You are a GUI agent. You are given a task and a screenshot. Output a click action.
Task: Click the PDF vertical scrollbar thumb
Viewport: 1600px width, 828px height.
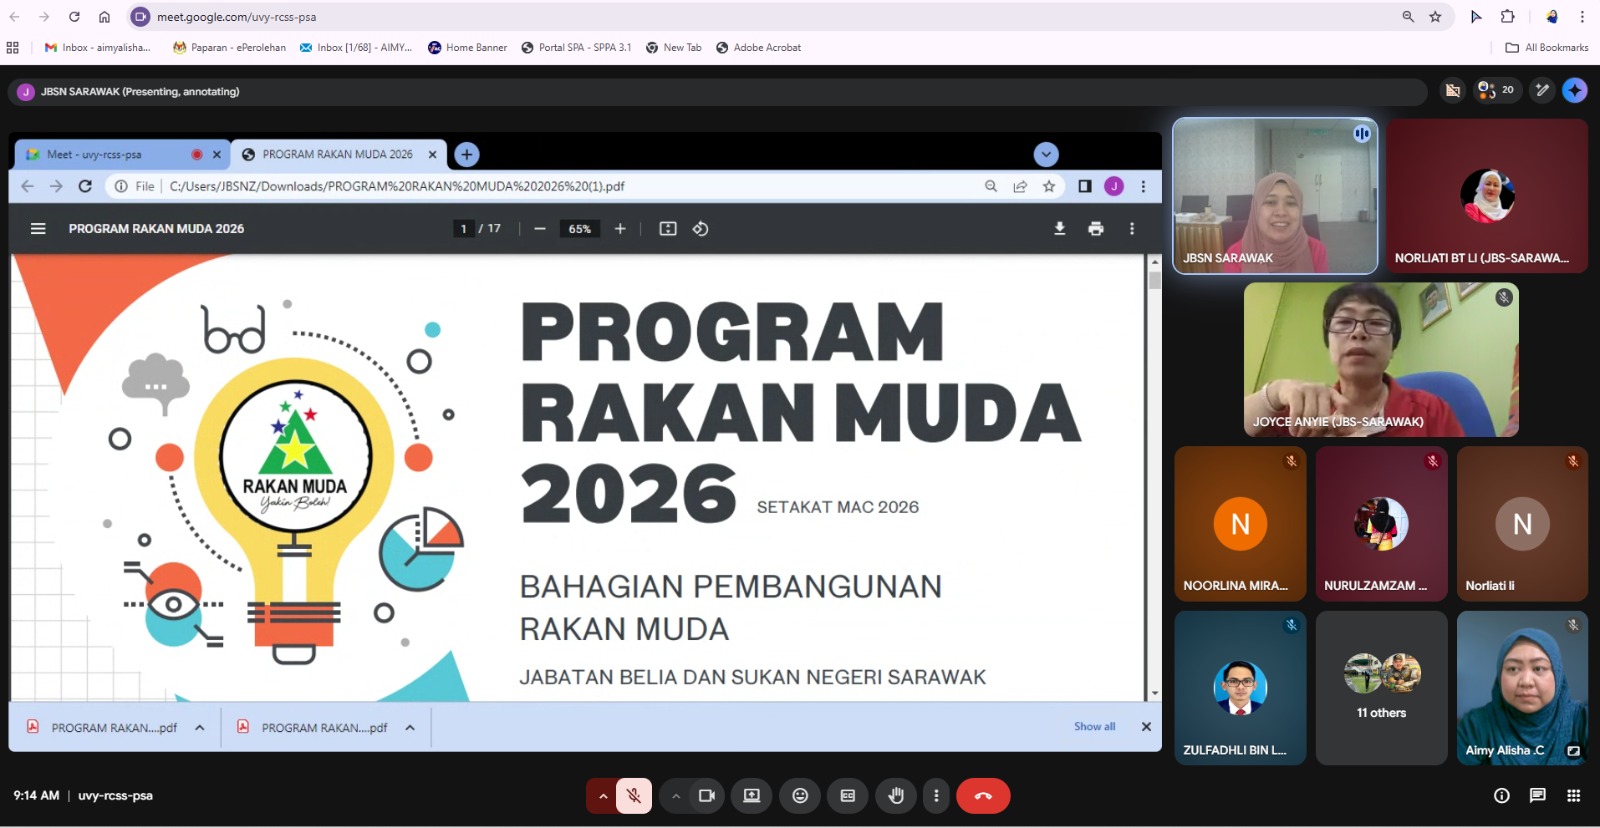point(1155,280)
